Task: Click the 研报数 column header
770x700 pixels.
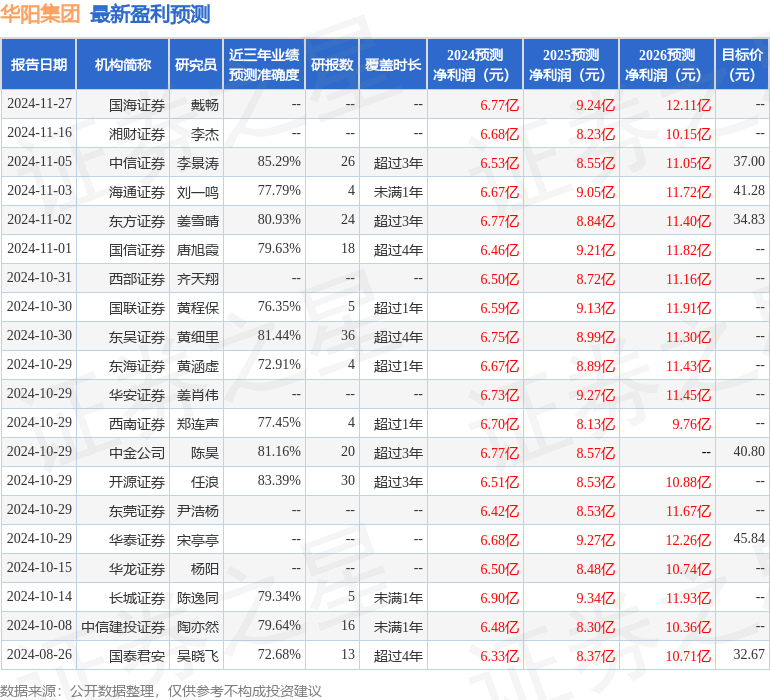Action: click(x=332, y=65)
